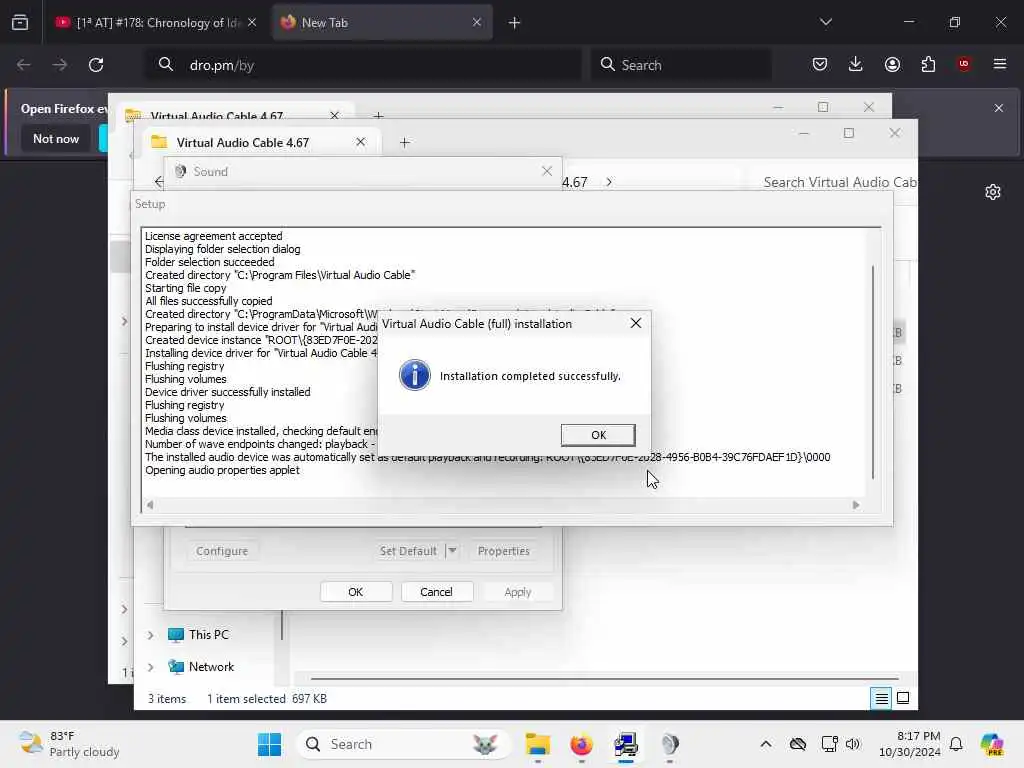This screenshot has width=1024, height=768.
Task: Dismiss the Firefox notification bar
Action: click(x=999, y=108)
